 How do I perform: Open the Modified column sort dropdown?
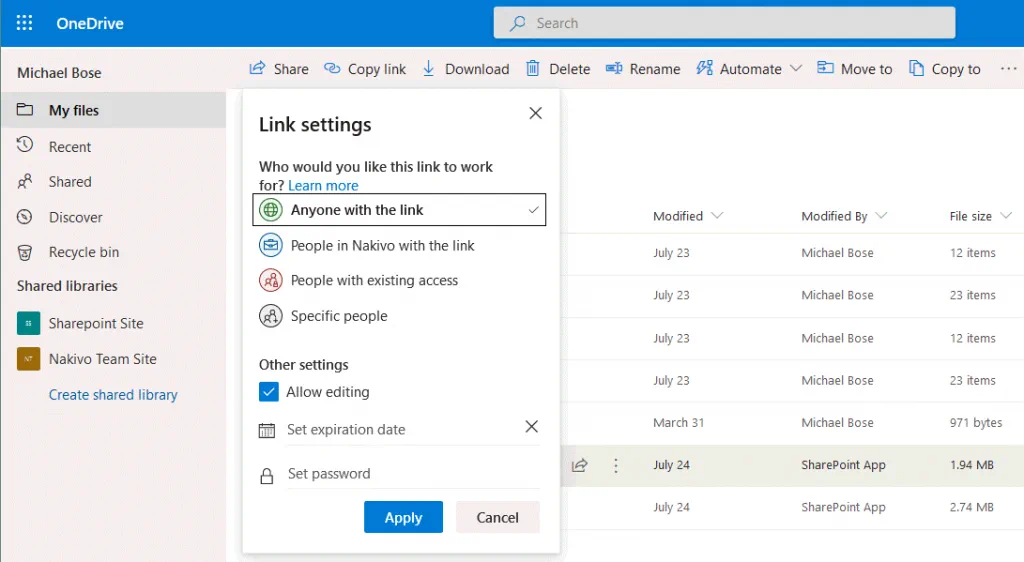tap(716, 216)
